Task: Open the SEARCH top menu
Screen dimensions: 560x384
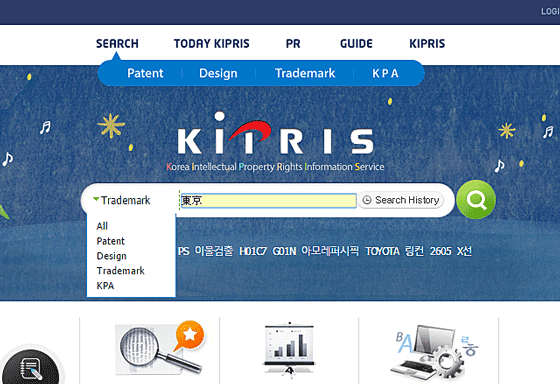Action: tap(117, 44)
